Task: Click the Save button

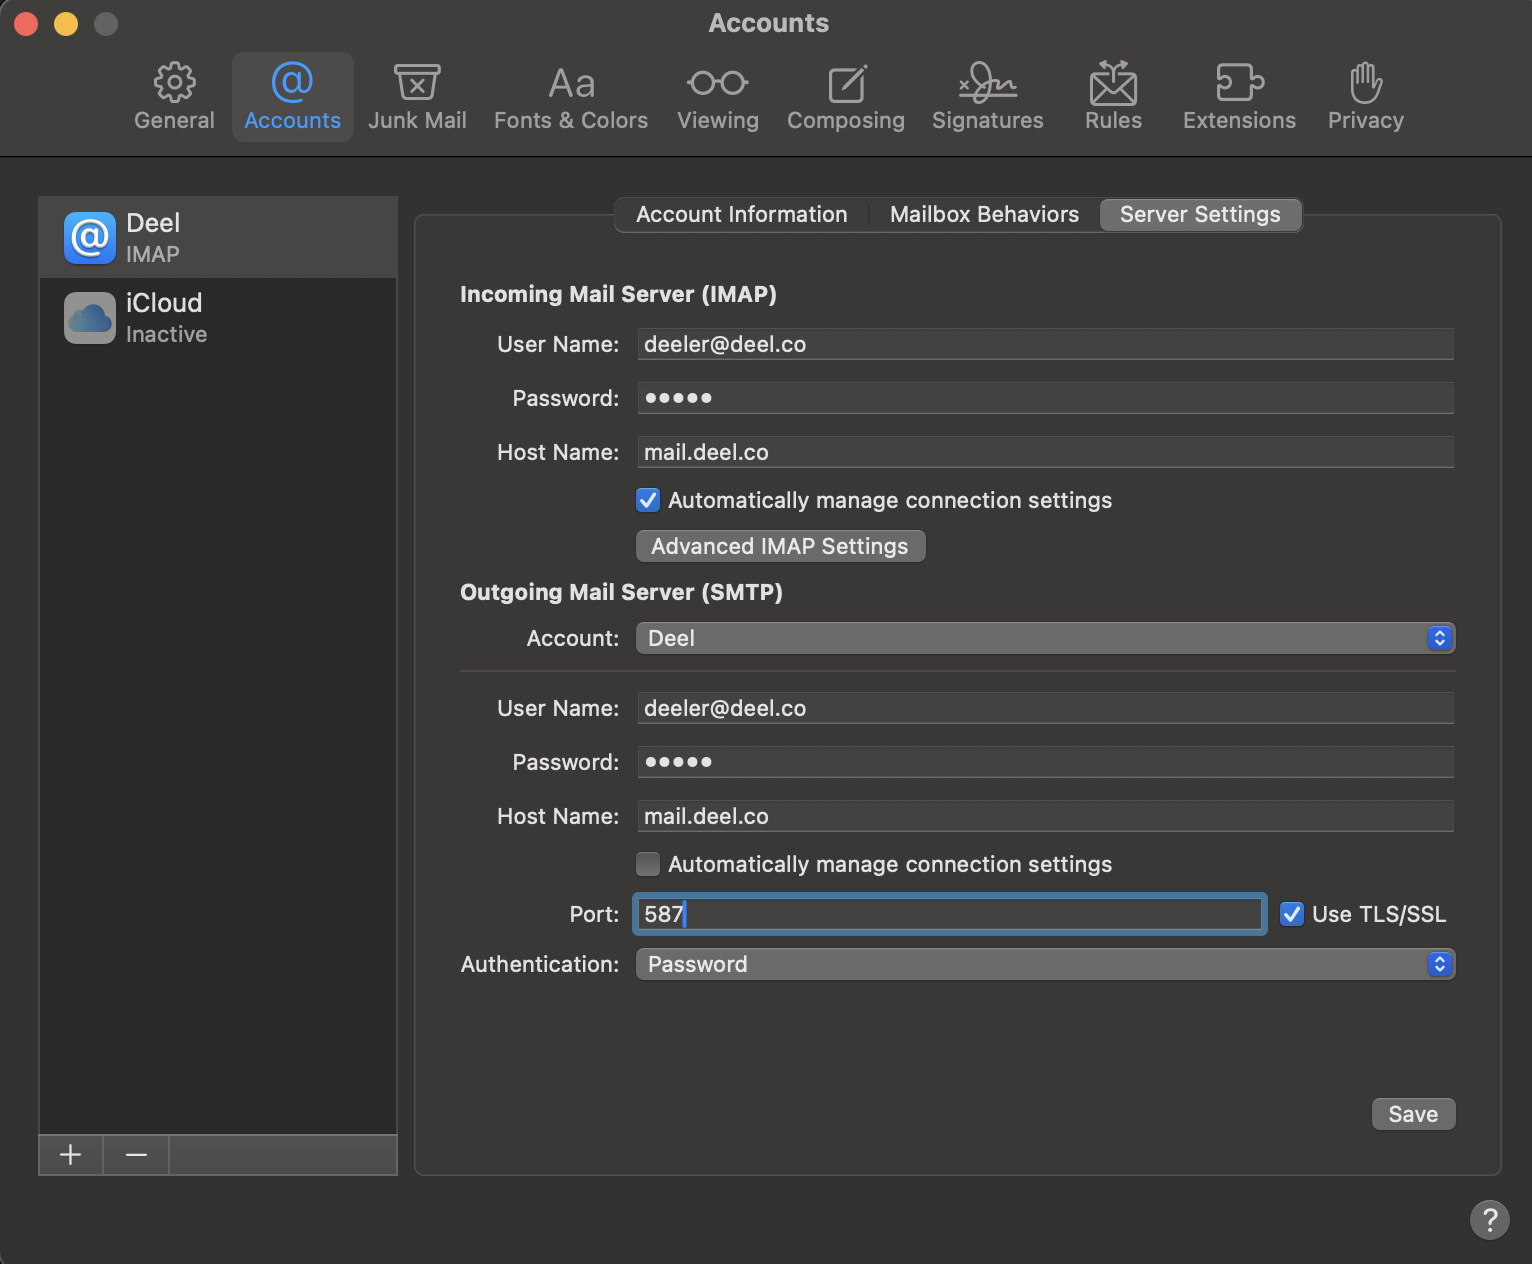Action: click(1413, 1114)
